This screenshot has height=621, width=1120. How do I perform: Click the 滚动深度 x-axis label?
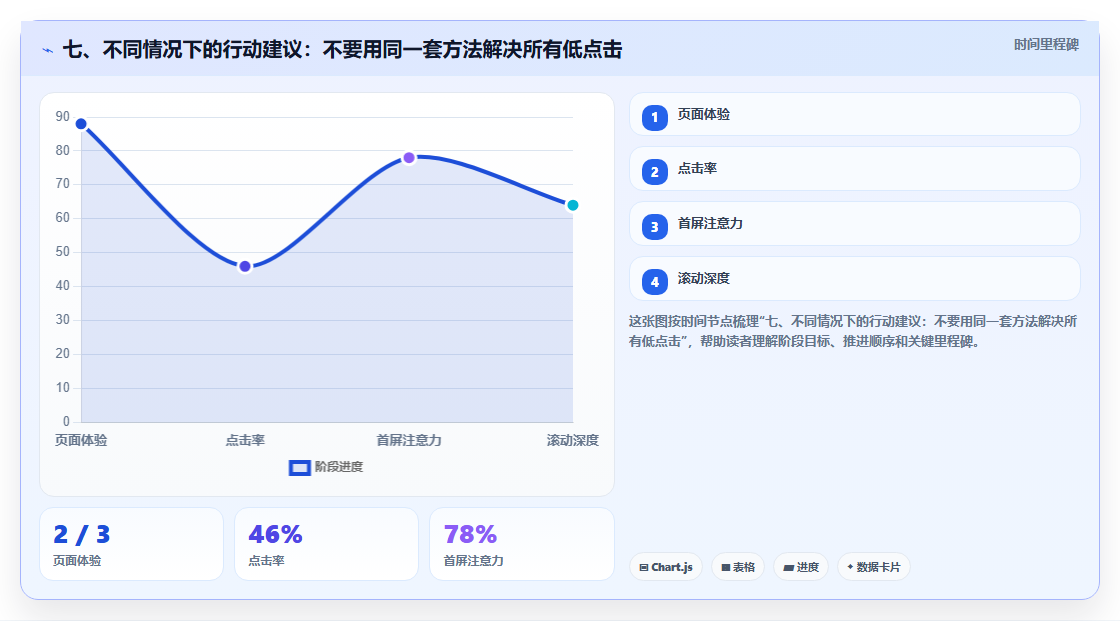[573, 441]
